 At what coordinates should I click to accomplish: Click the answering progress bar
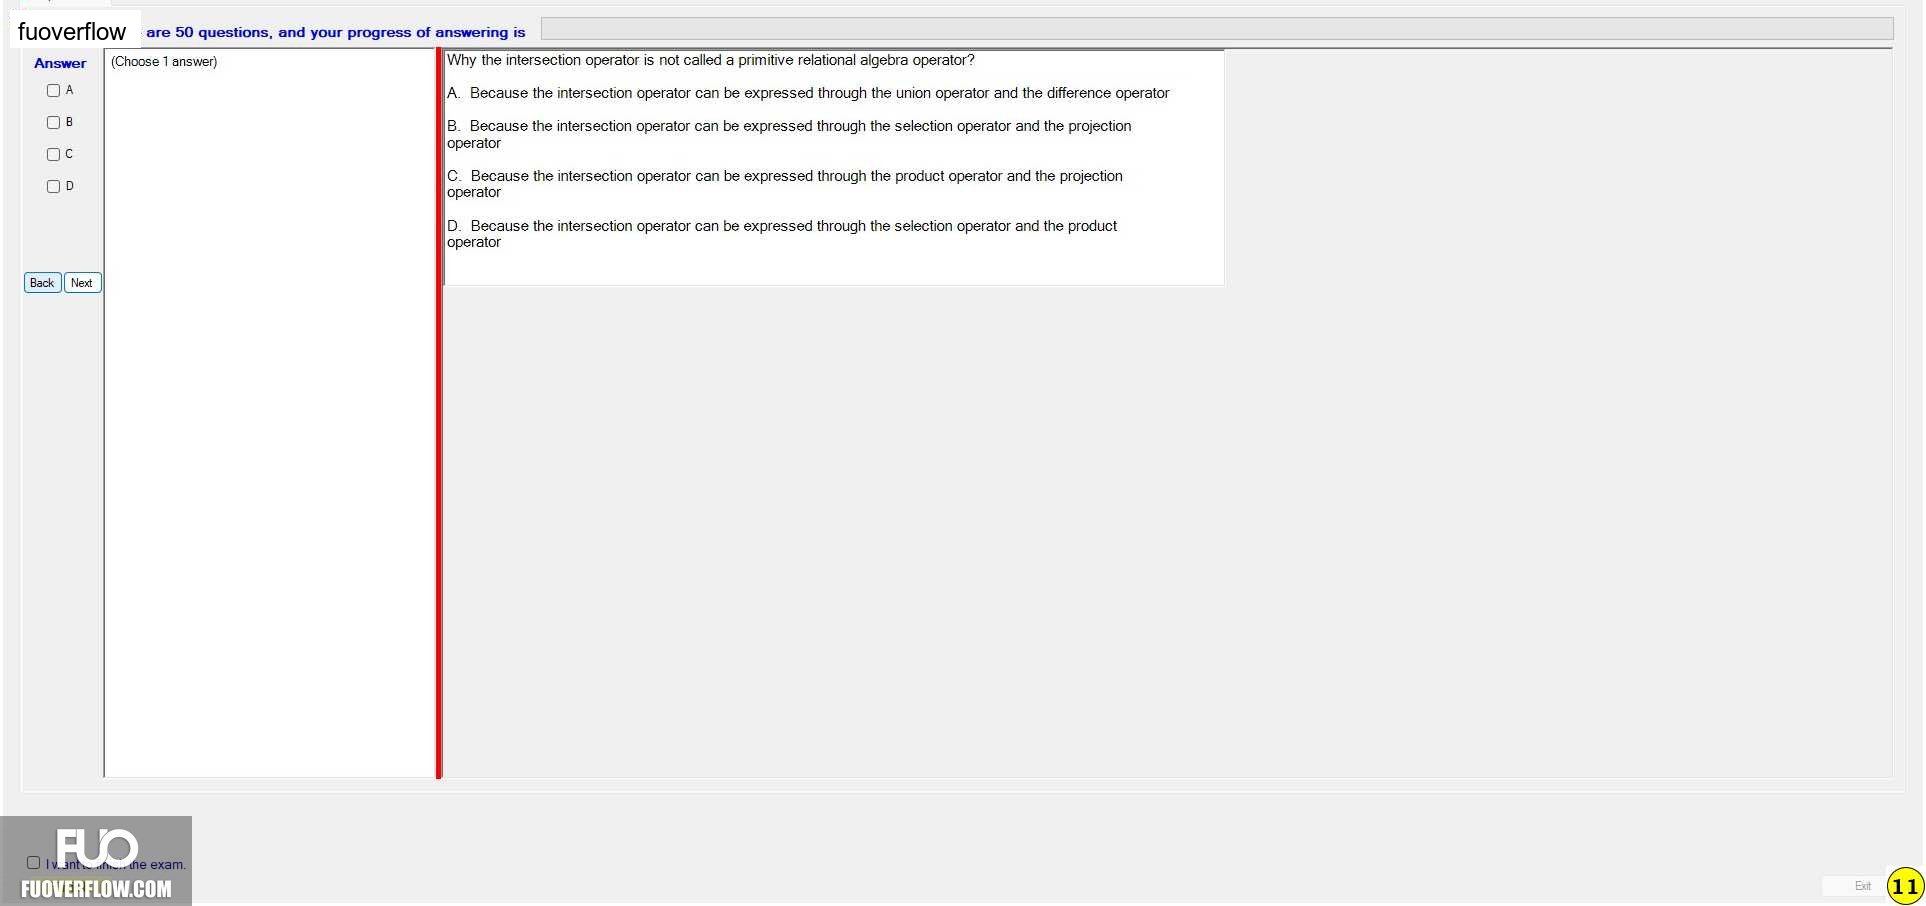pos(1217,29)
